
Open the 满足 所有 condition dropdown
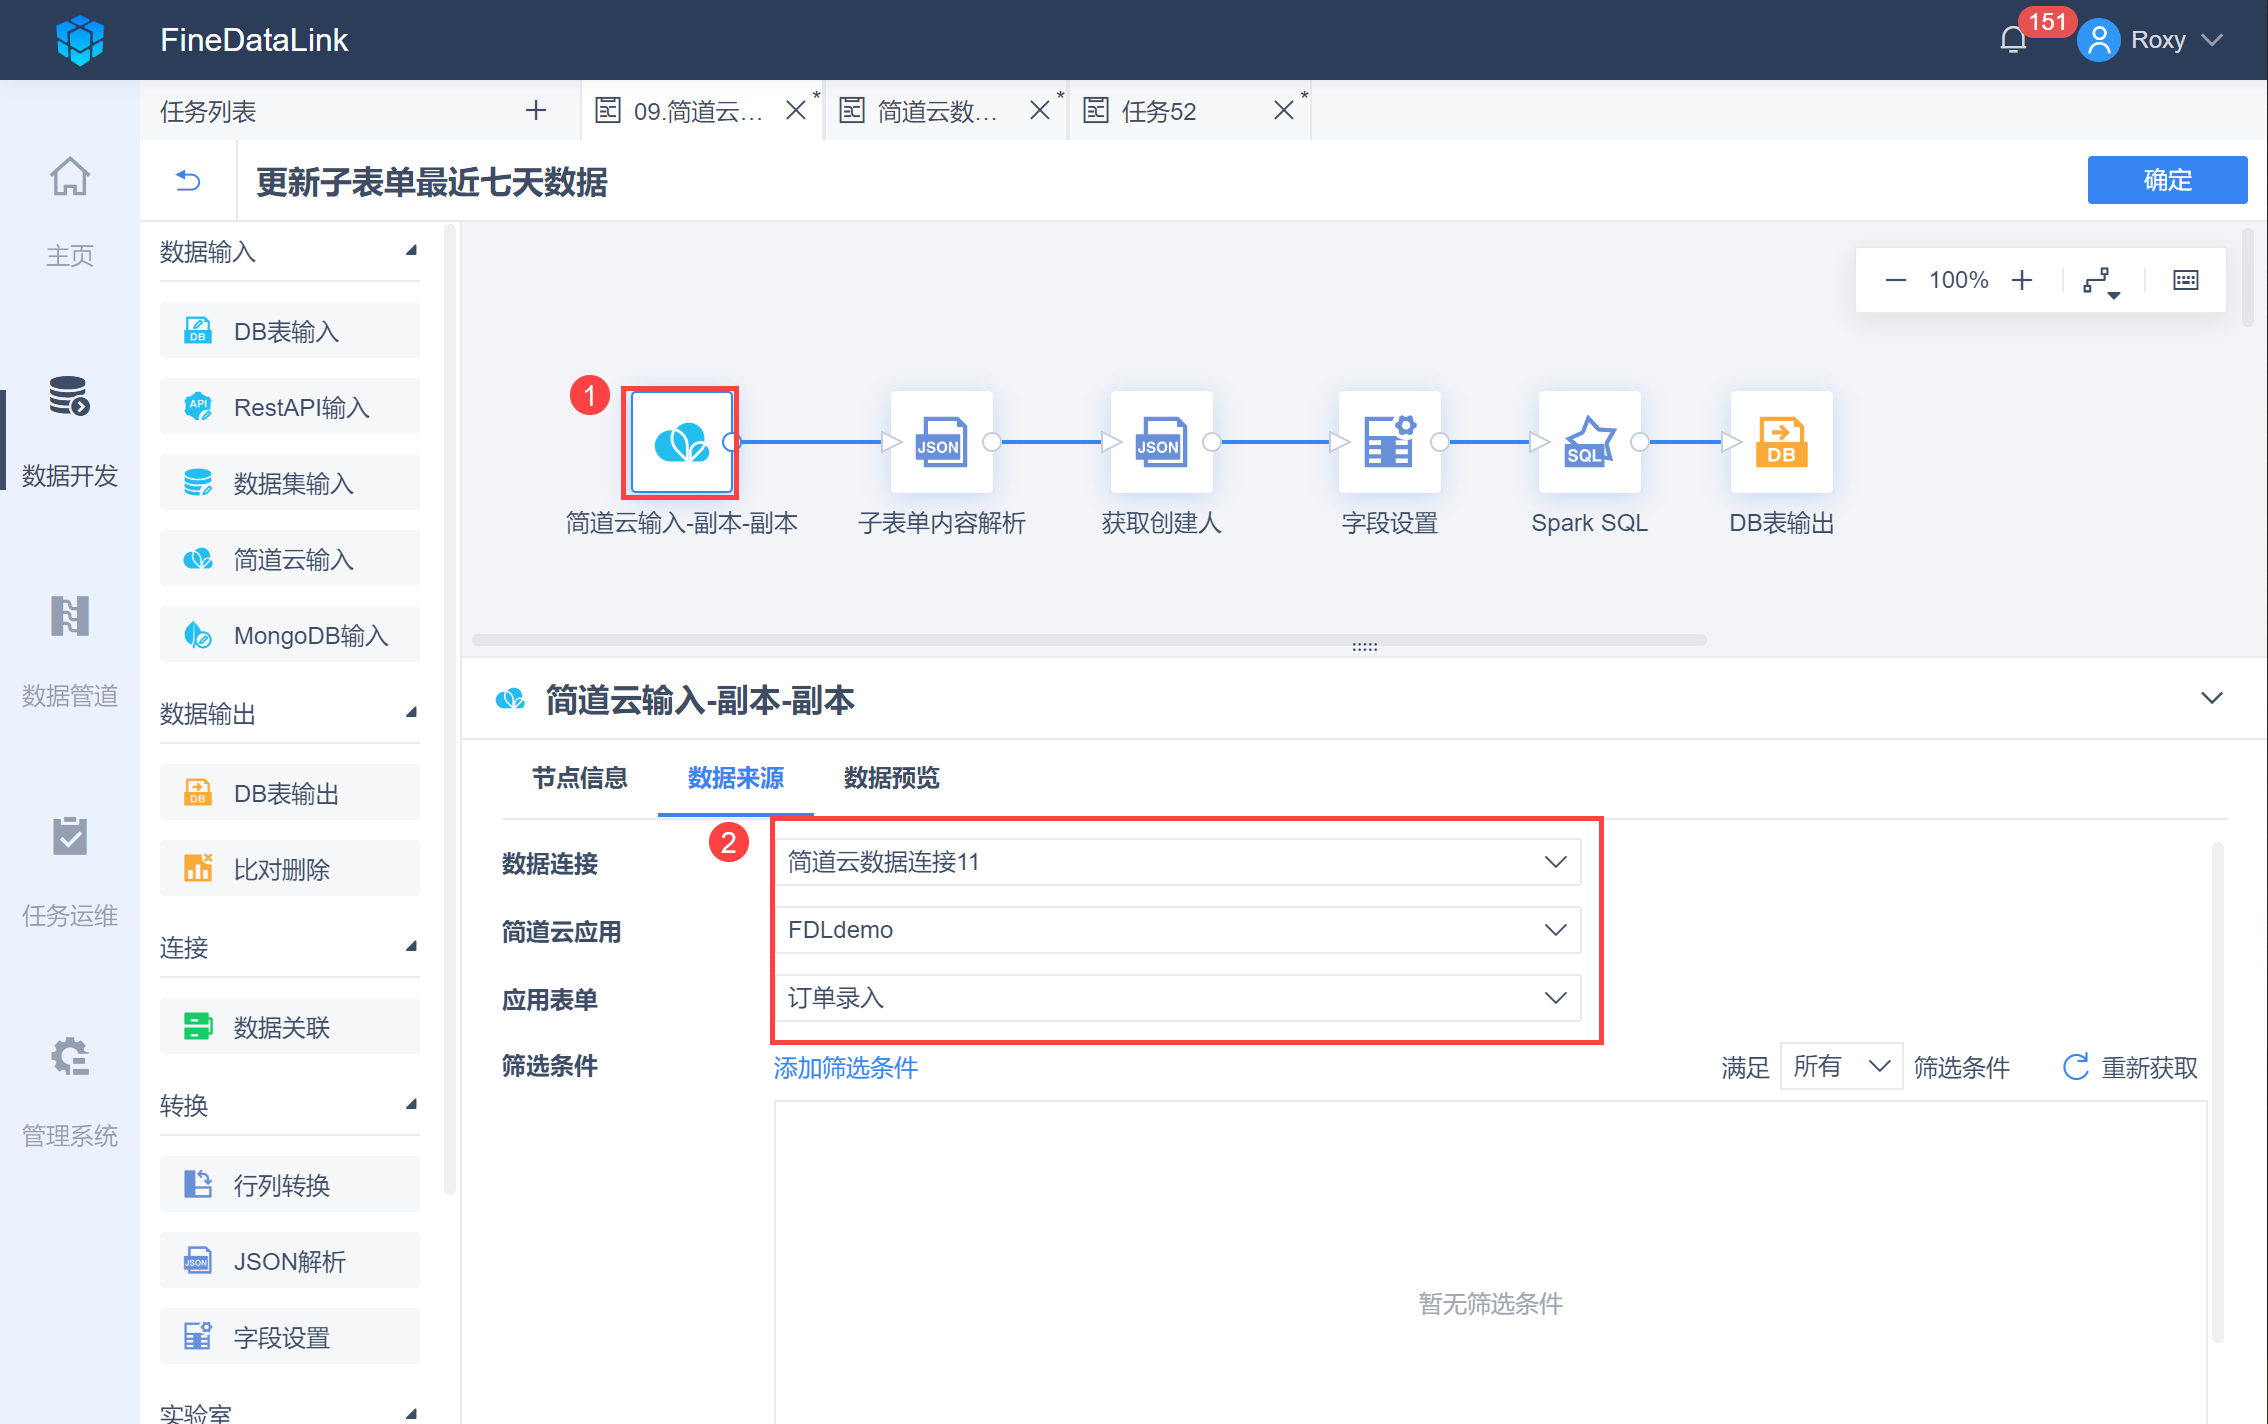click(x=1841, y=1067)
